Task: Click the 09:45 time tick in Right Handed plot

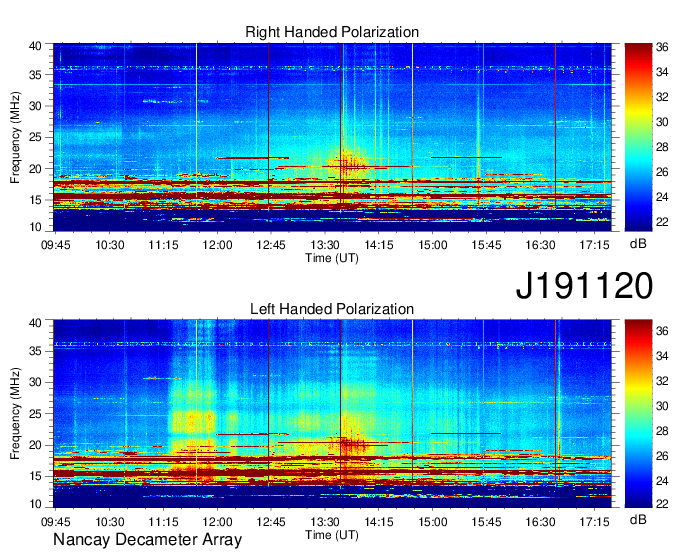Action: tap(56, 245)
